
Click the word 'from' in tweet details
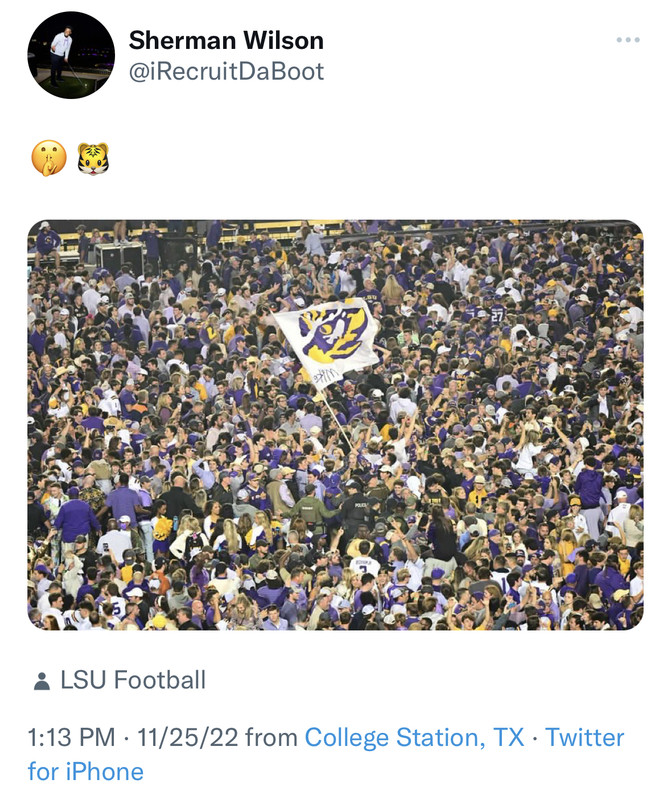pyautogui.click(x=271, y=738)
